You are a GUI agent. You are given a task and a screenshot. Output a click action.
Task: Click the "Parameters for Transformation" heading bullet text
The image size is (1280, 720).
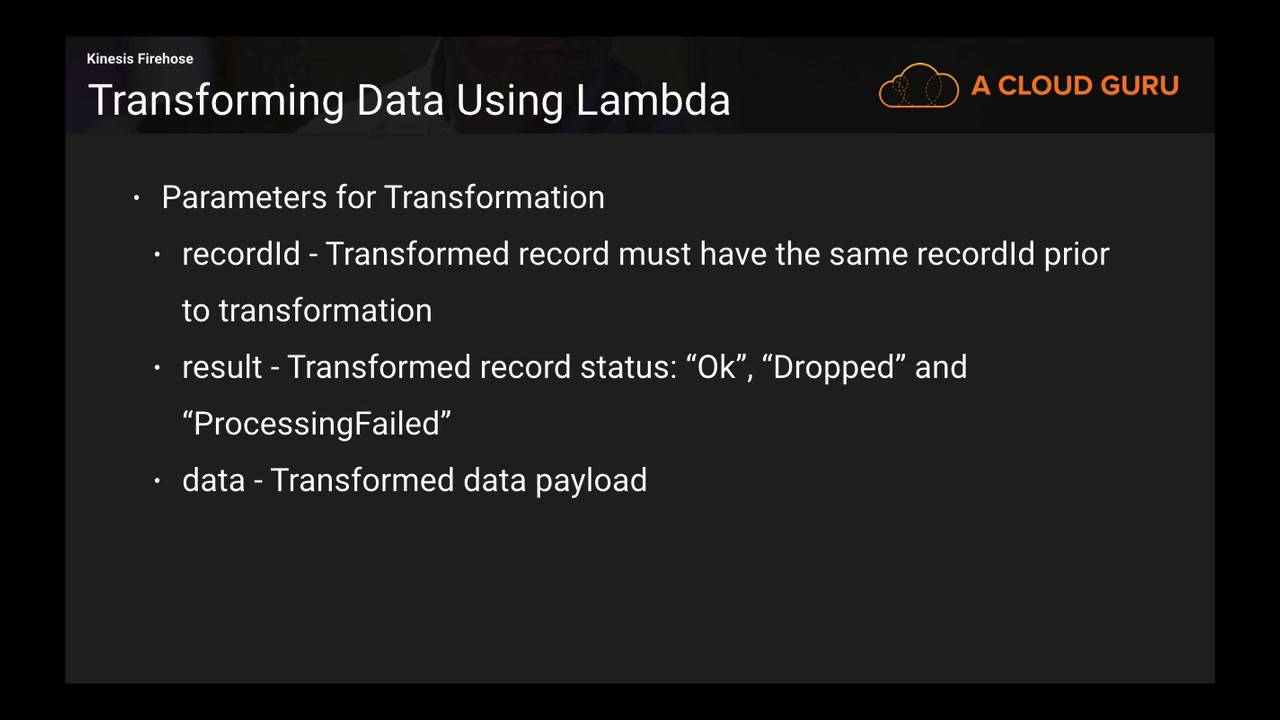pos(383,197)
